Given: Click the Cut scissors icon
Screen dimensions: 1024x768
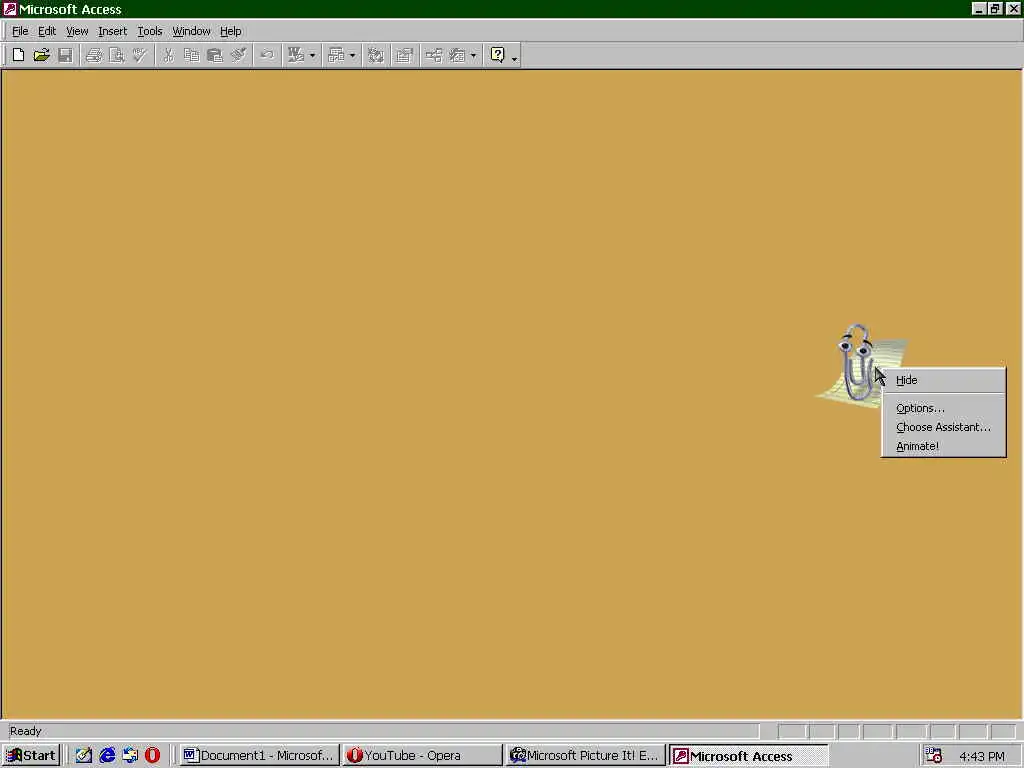Looking at the screenshot, I should [168, 56].
